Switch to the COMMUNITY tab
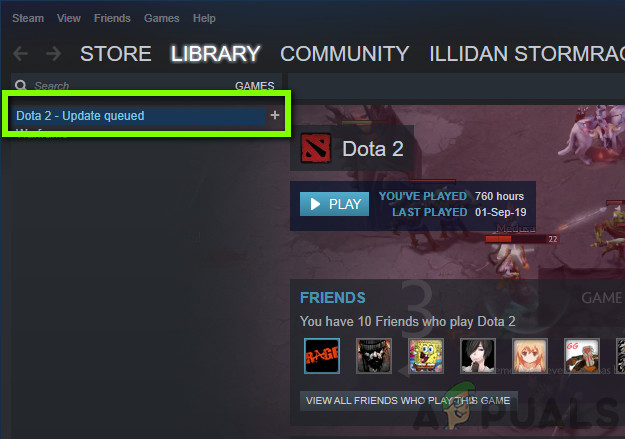Screen dimensions: 625x439 (345, 53)
